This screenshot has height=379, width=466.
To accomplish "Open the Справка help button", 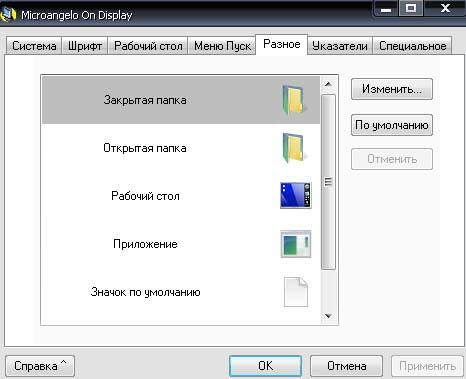I will [x=40, y=366].
